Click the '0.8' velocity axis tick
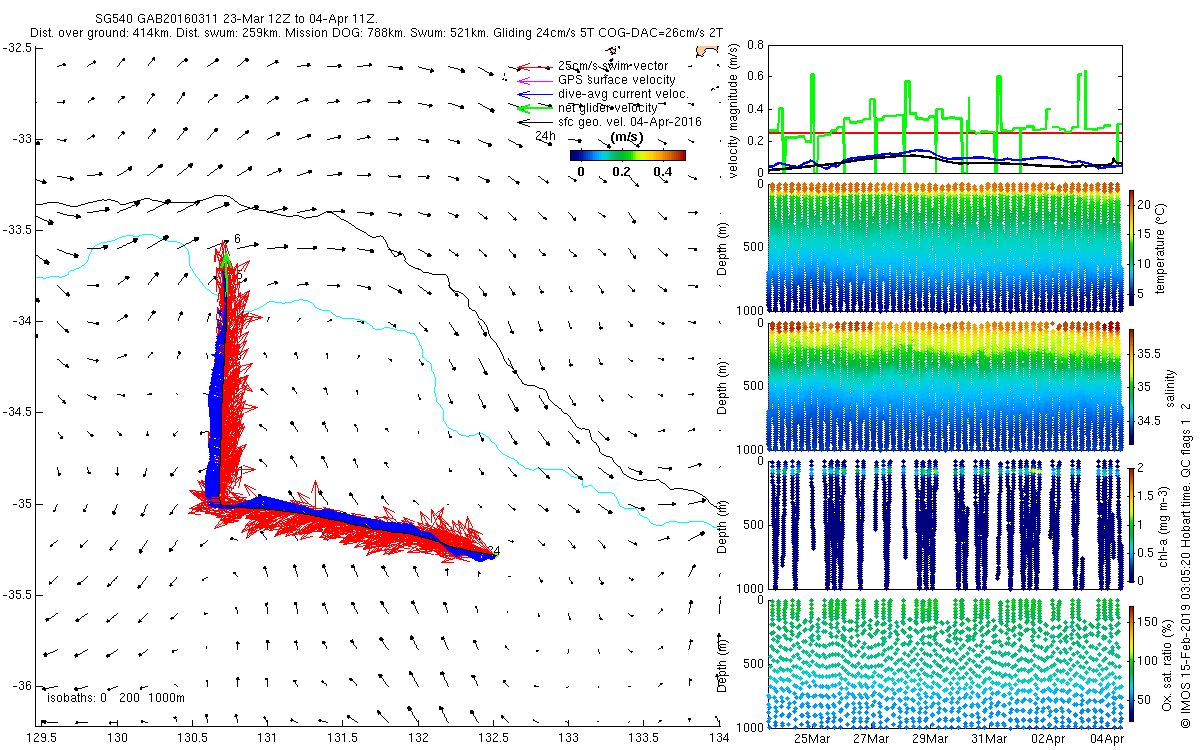Viewport: 1200px width, 750px height. point(755,46)
